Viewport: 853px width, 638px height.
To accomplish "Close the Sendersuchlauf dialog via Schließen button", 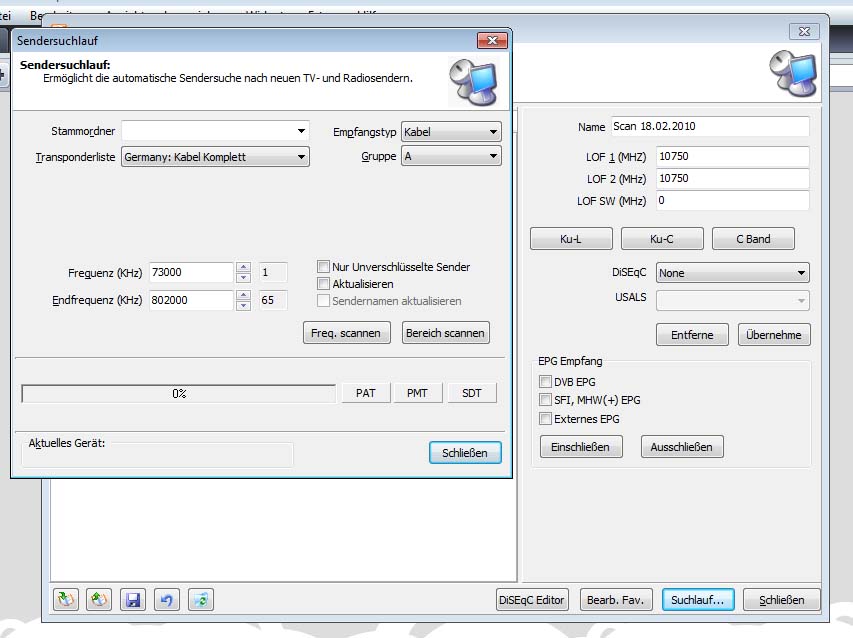I will point(465,453).
